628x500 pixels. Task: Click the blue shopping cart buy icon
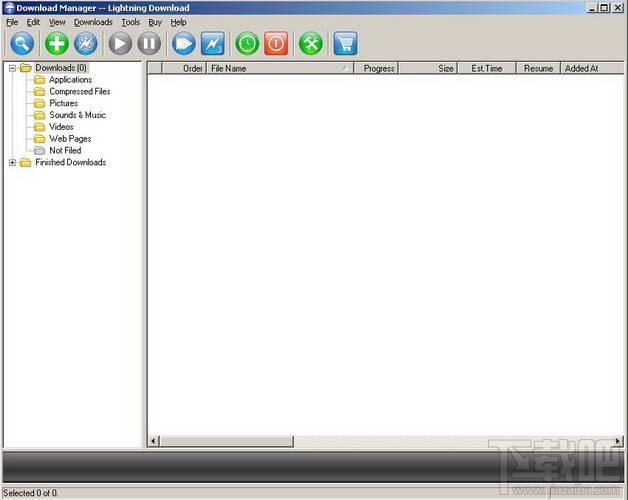[x=345, y=43]
